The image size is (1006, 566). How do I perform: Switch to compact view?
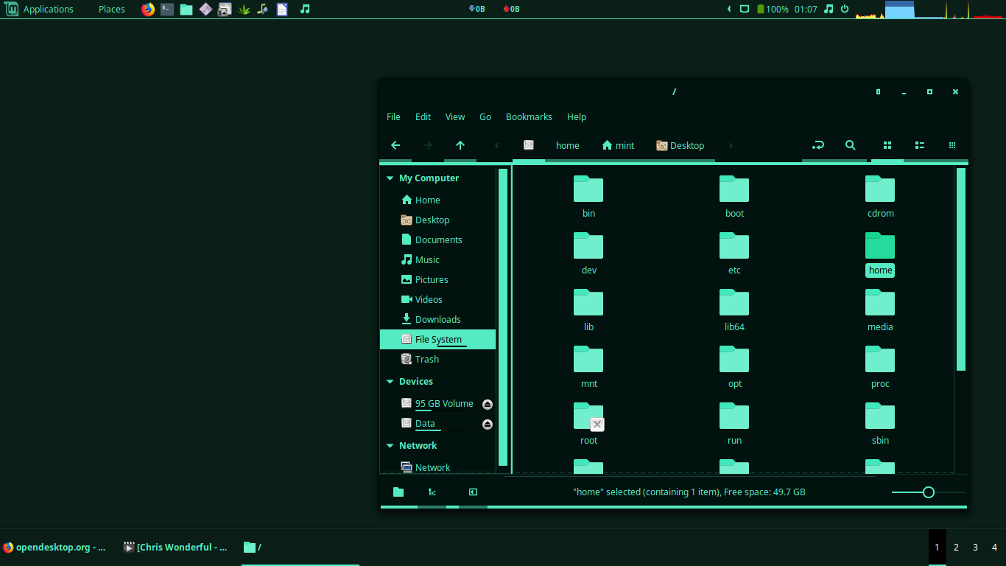(x=952, y=146)
